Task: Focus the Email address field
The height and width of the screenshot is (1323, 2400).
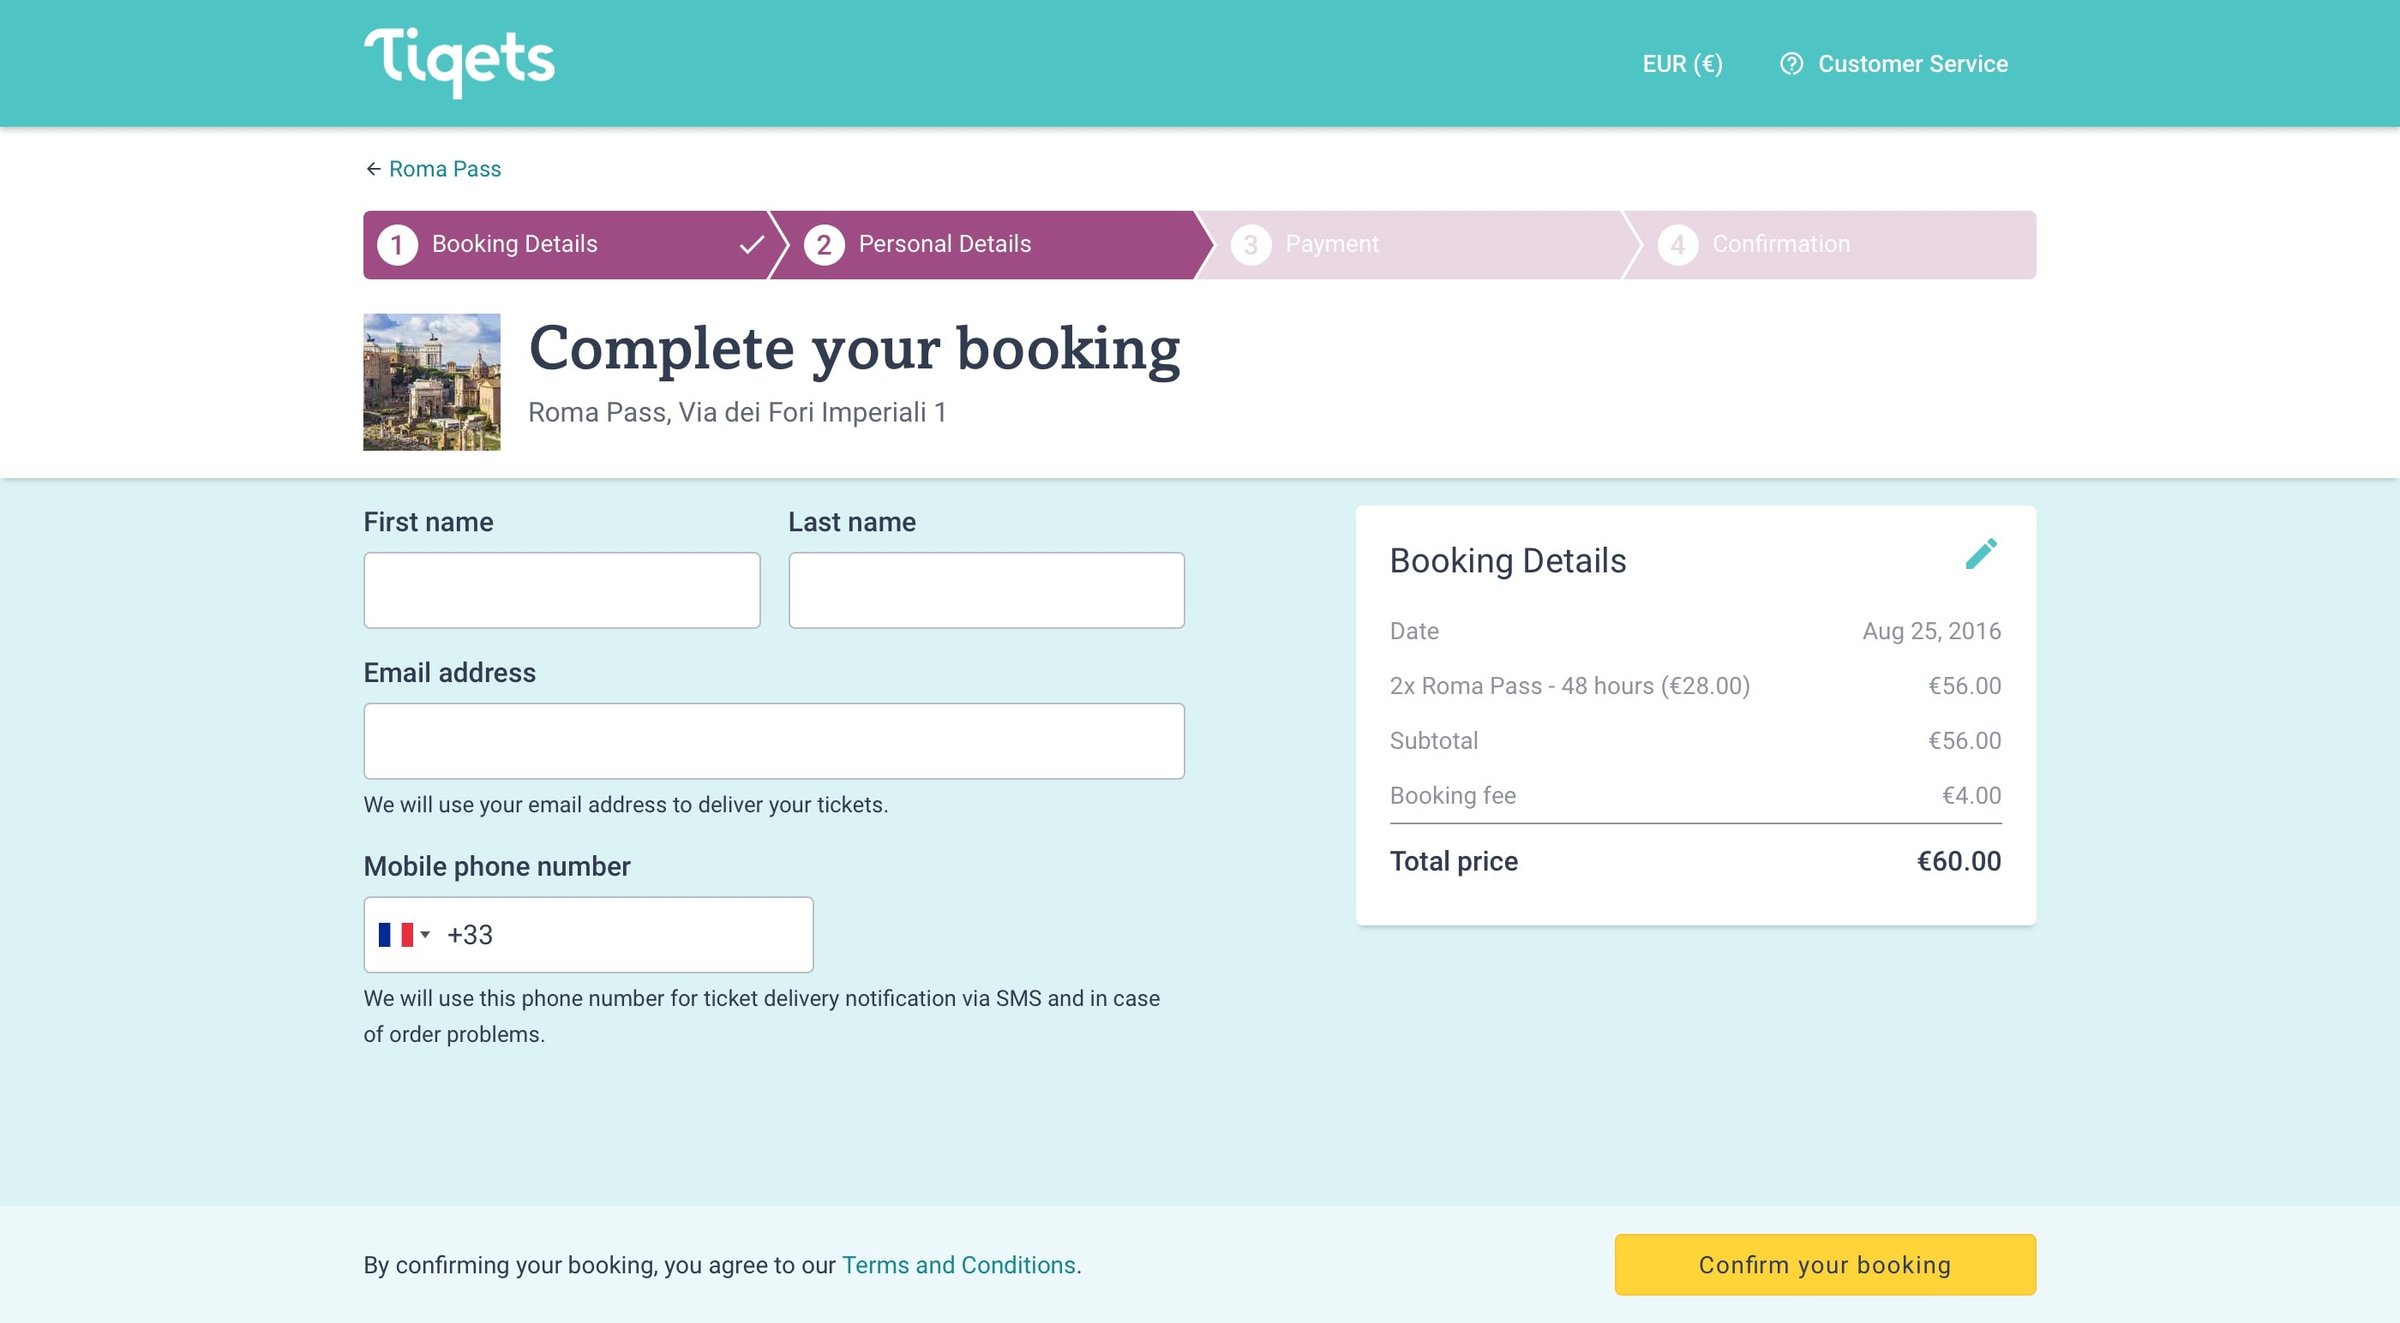Action: [x=774, y=741]
